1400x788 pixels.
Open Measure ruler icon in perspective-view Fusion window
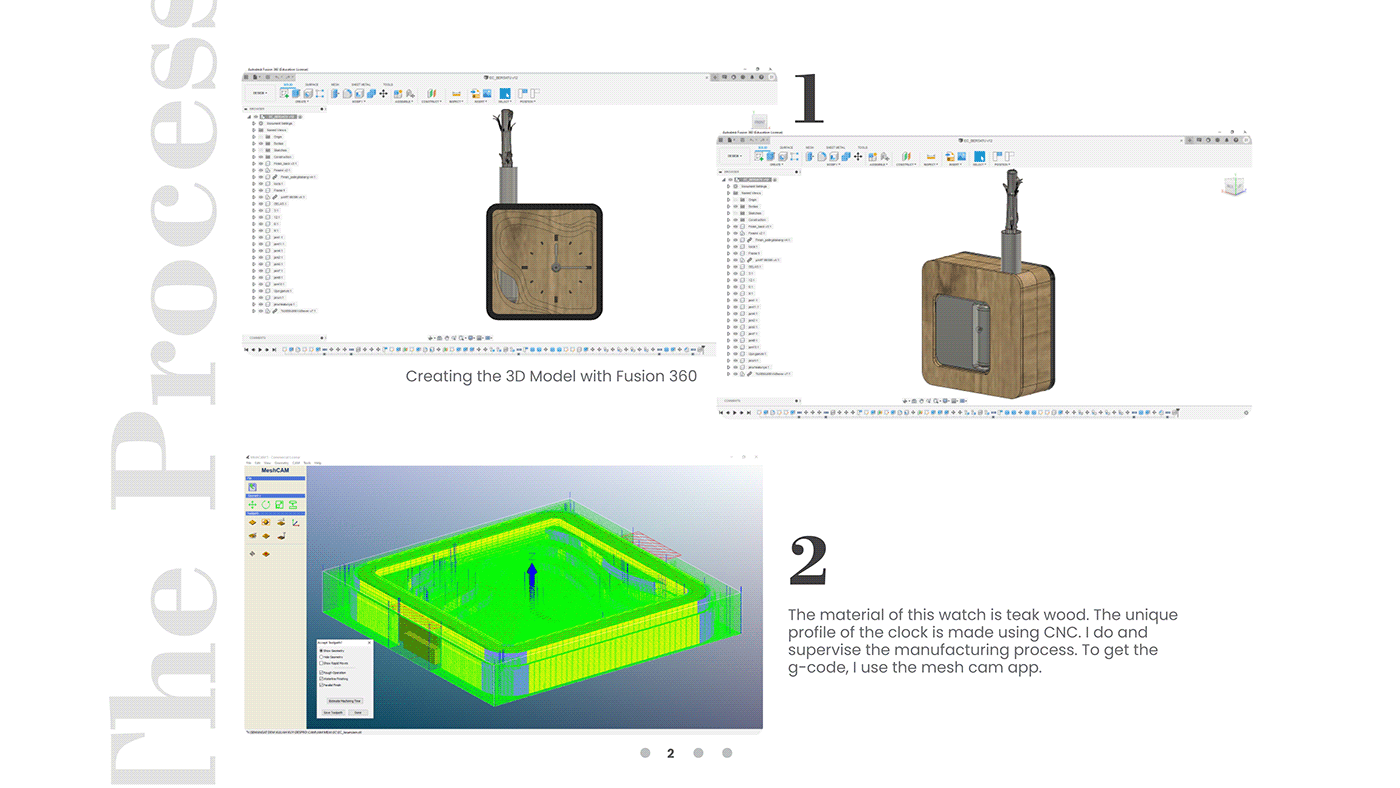click(x=931, y=156)
